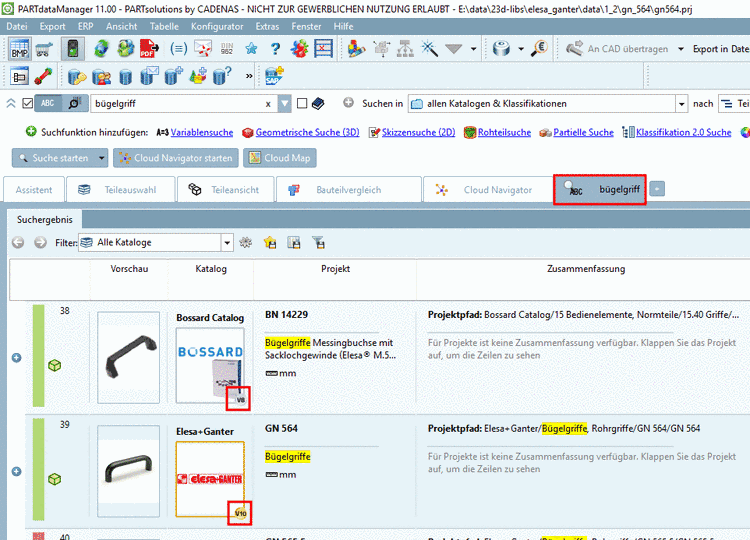Viewport: 750px width, 540px height.
Task: Click the shopping cart toolbar icon
Action: click(x=44, y=49)
